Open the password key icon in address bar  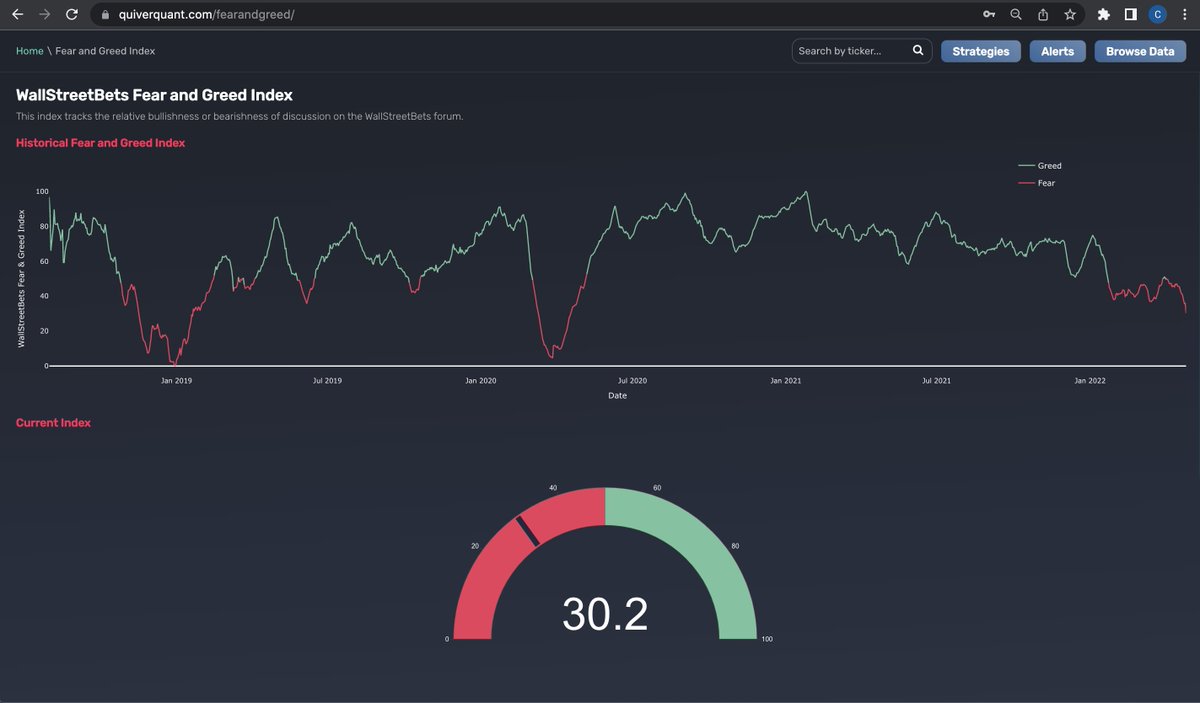[x=989, y=14]
